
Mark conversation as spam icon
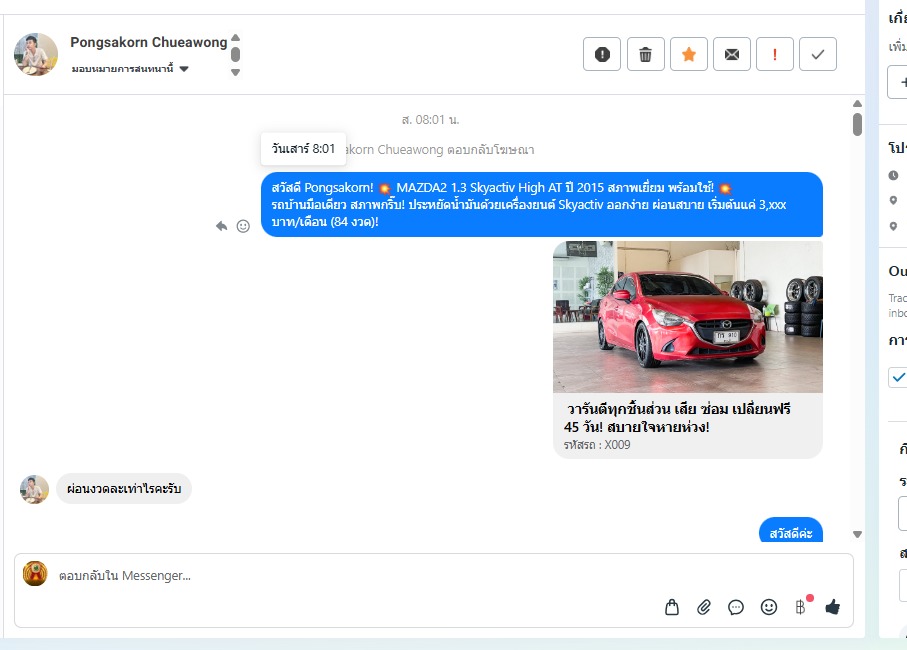pos(602,54)
